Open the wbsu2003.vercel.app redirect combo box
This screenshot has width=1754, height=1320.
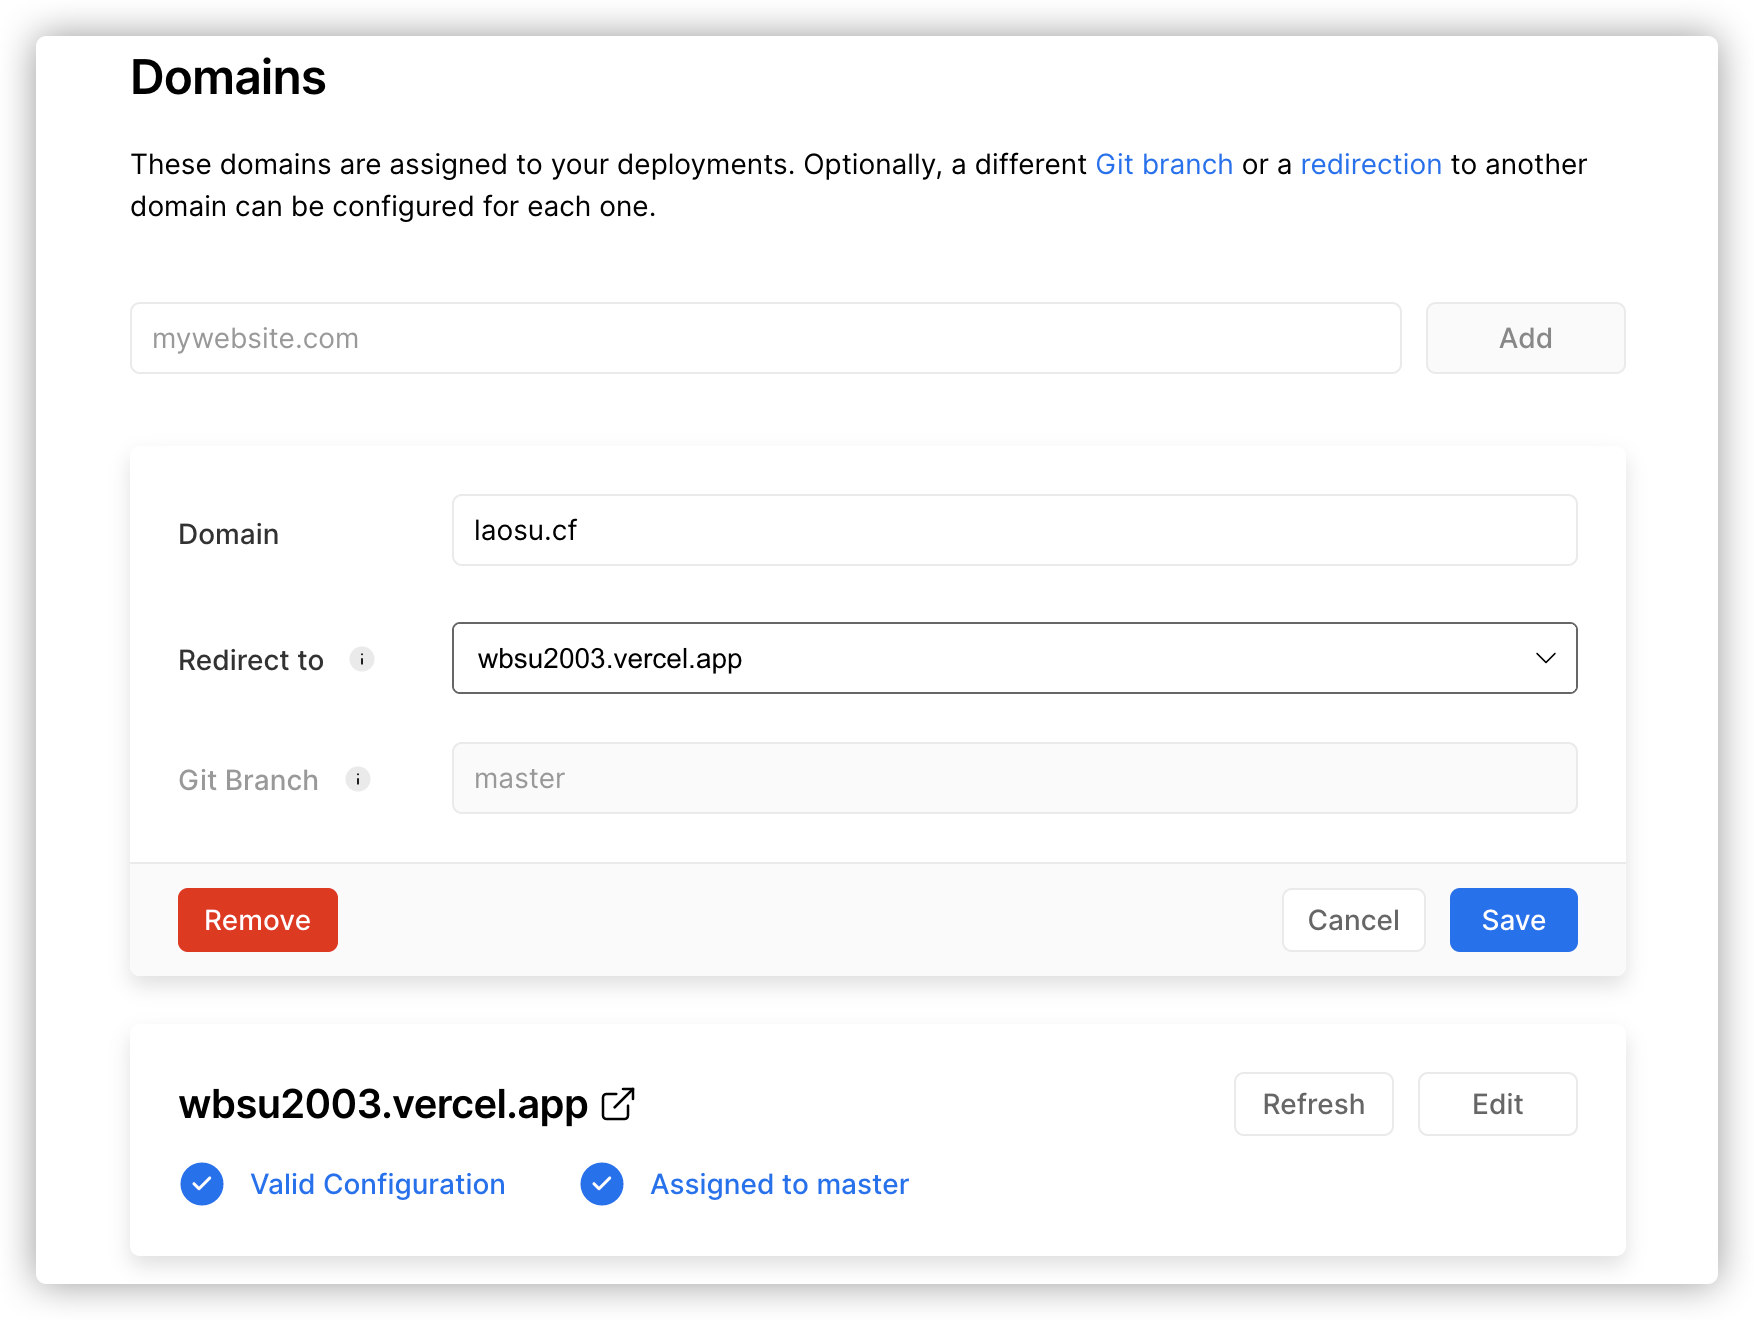click(1015, 658)
